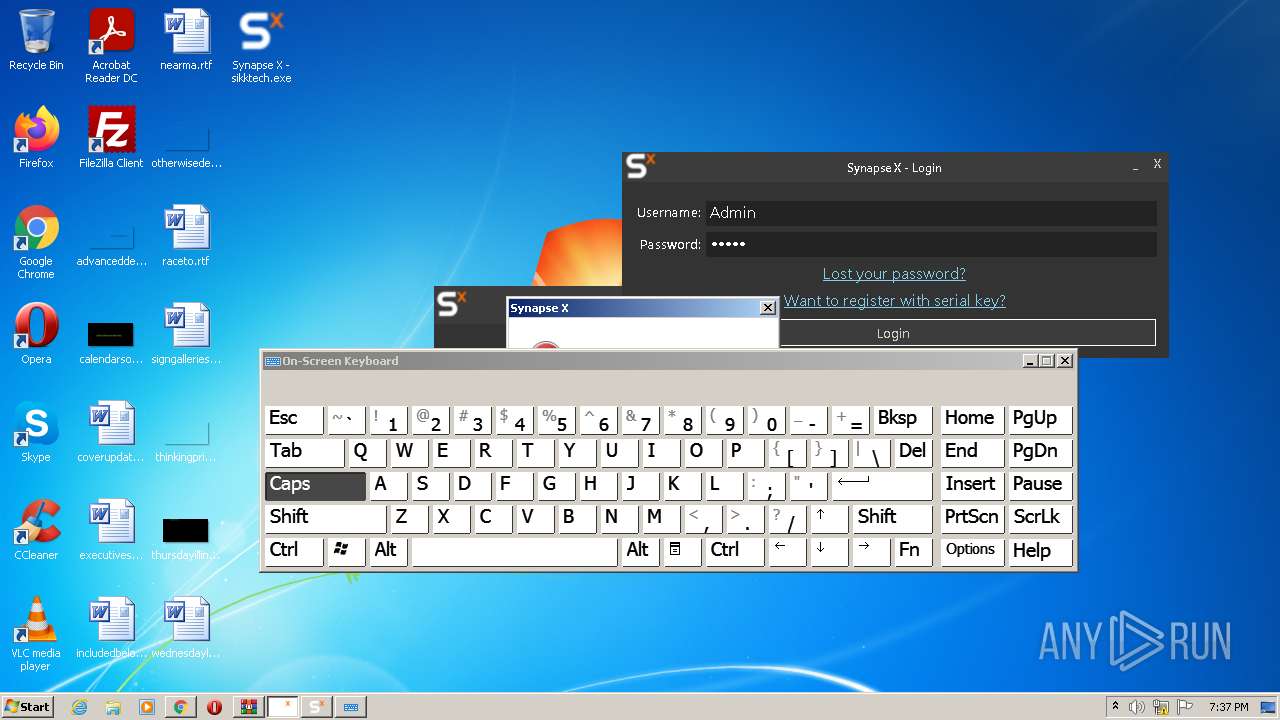
Task: Open the Lost your password link
Action: tap(894, 274)
